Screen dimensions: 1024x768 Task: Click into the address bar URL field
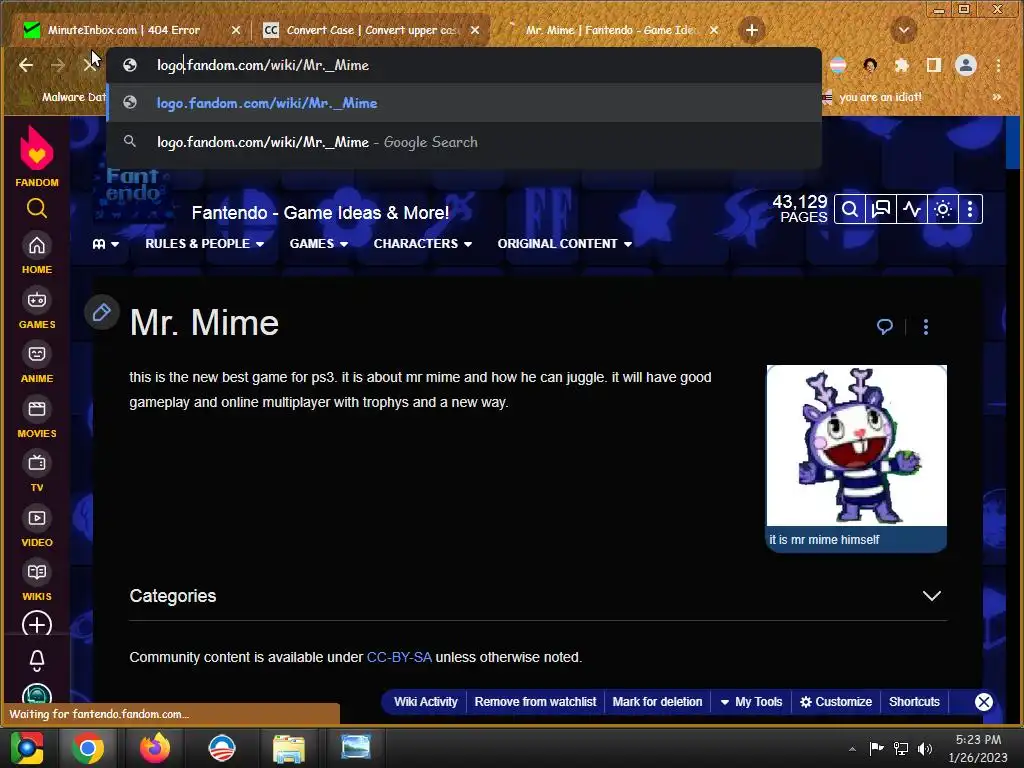pos(464,65)
